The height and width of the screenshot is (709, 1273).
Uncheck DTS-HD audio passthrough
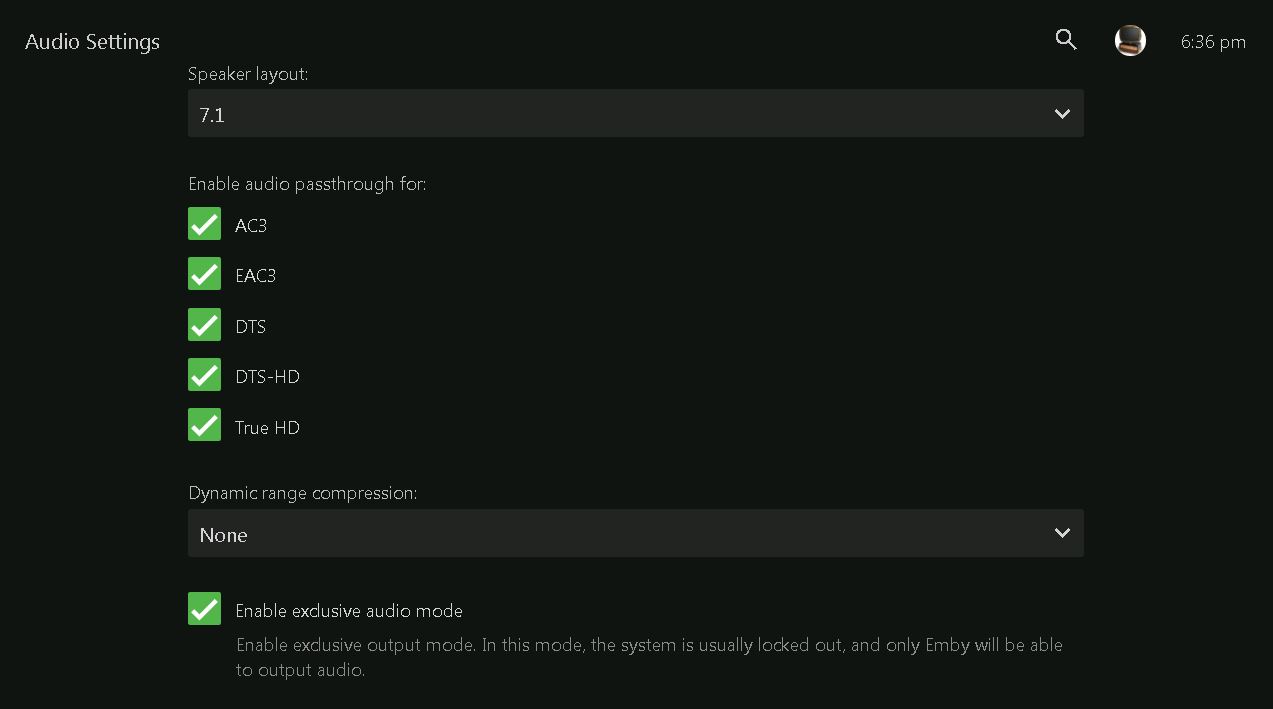pyautogui.click(x=204, y=375)
